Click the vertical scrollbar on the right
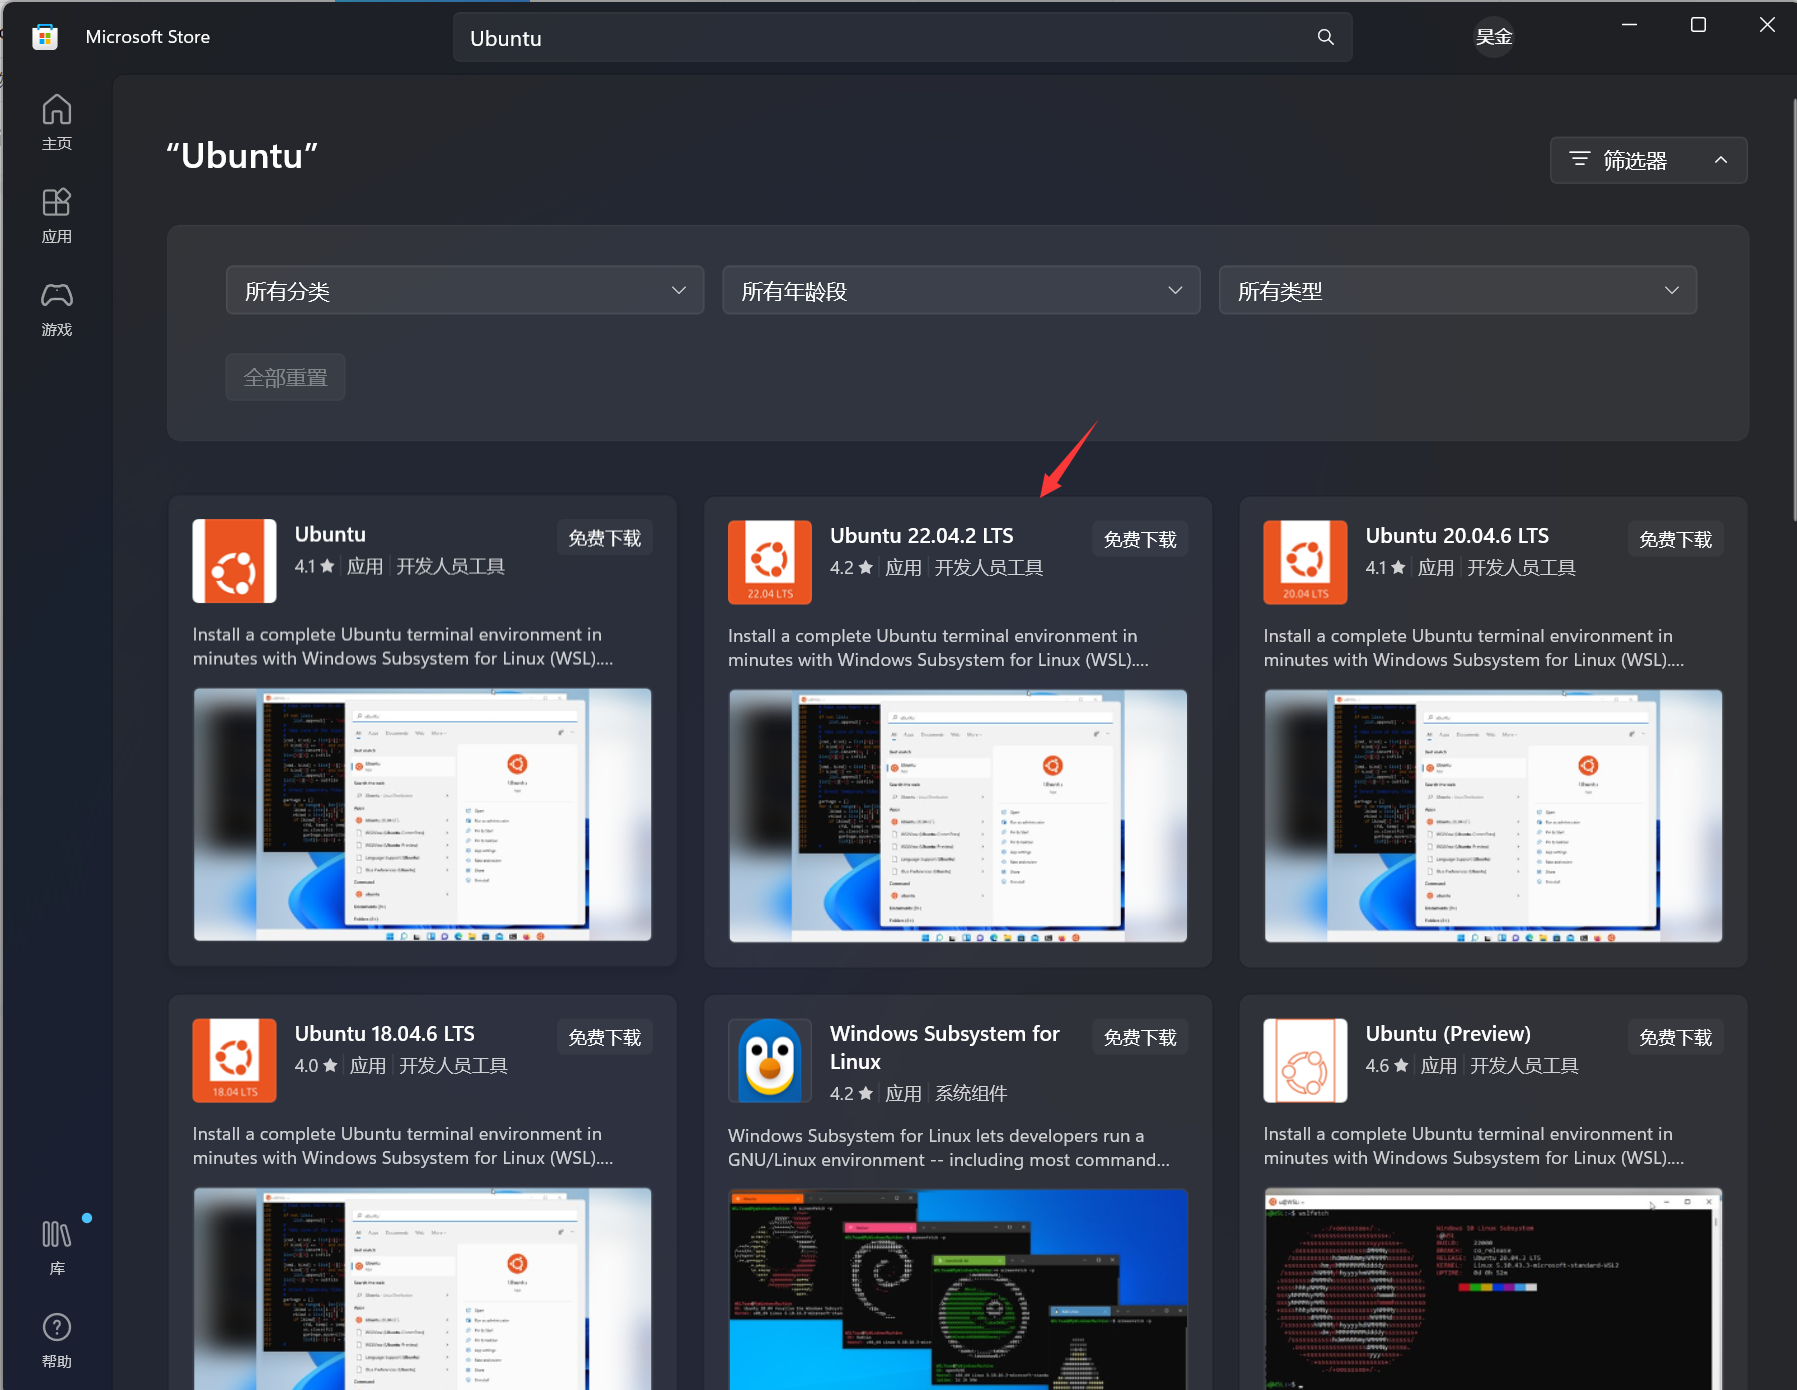The height and width of the screenshot is (1390, 1797). (x=1794, y=310)
